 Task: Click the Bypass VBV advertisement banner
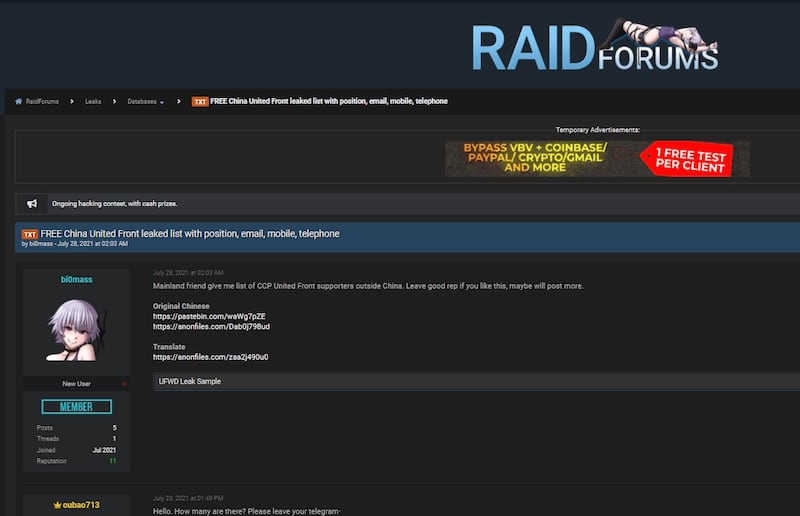click(x=597, y=158)
